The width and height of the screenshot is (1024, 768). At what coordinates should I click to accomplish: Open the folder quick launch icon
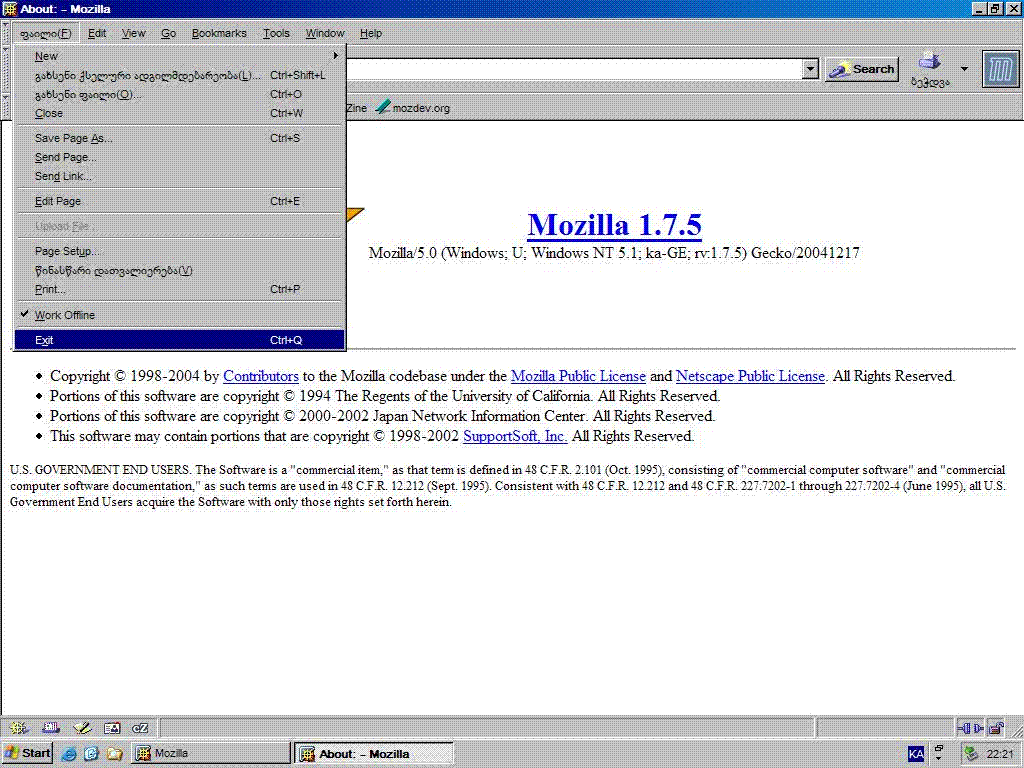point(115,754)
